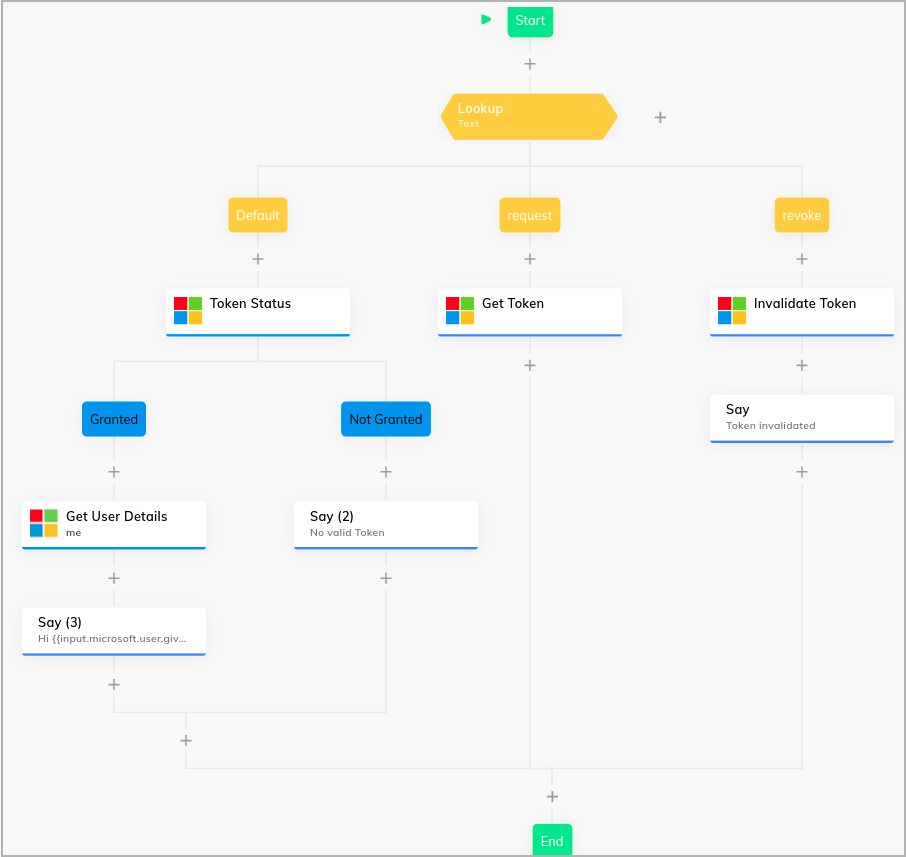906x857 pixels.
Task: Click the Microsoft logo on Token Status
Action: [188, 310]
